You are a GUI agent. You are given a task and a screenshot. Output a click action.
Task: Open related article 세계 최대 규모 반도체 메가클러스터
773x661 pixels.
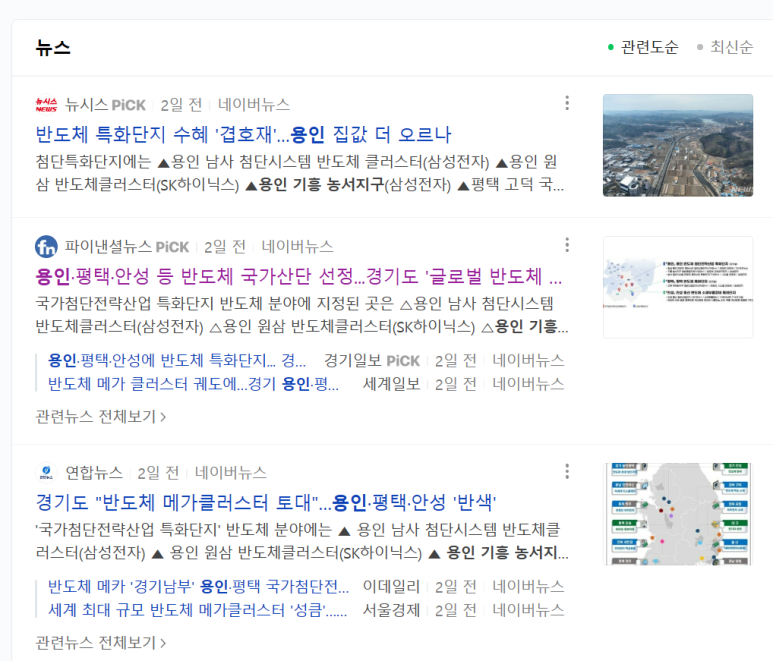197,610
